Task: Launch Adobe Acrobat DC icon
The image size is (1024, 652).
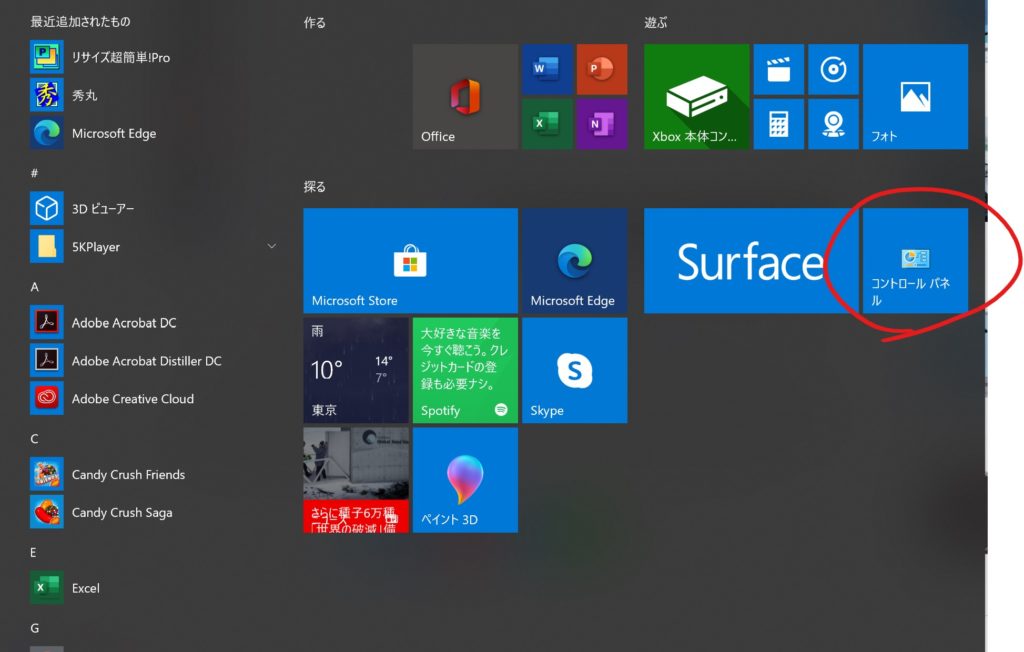Action: pyautogui.click(x=46, y=322)
